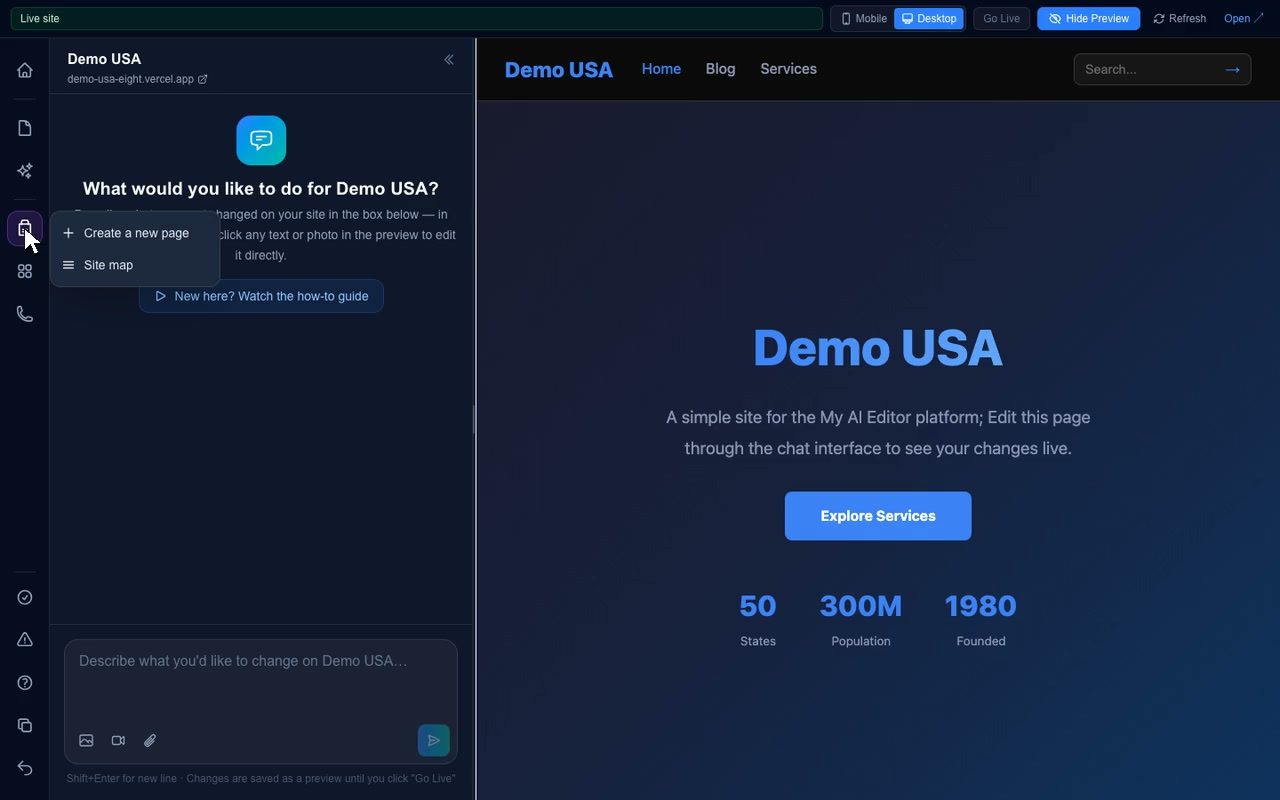Click the image upload icon in chat box
This screenshot has height=800, width=1280.
86,741
